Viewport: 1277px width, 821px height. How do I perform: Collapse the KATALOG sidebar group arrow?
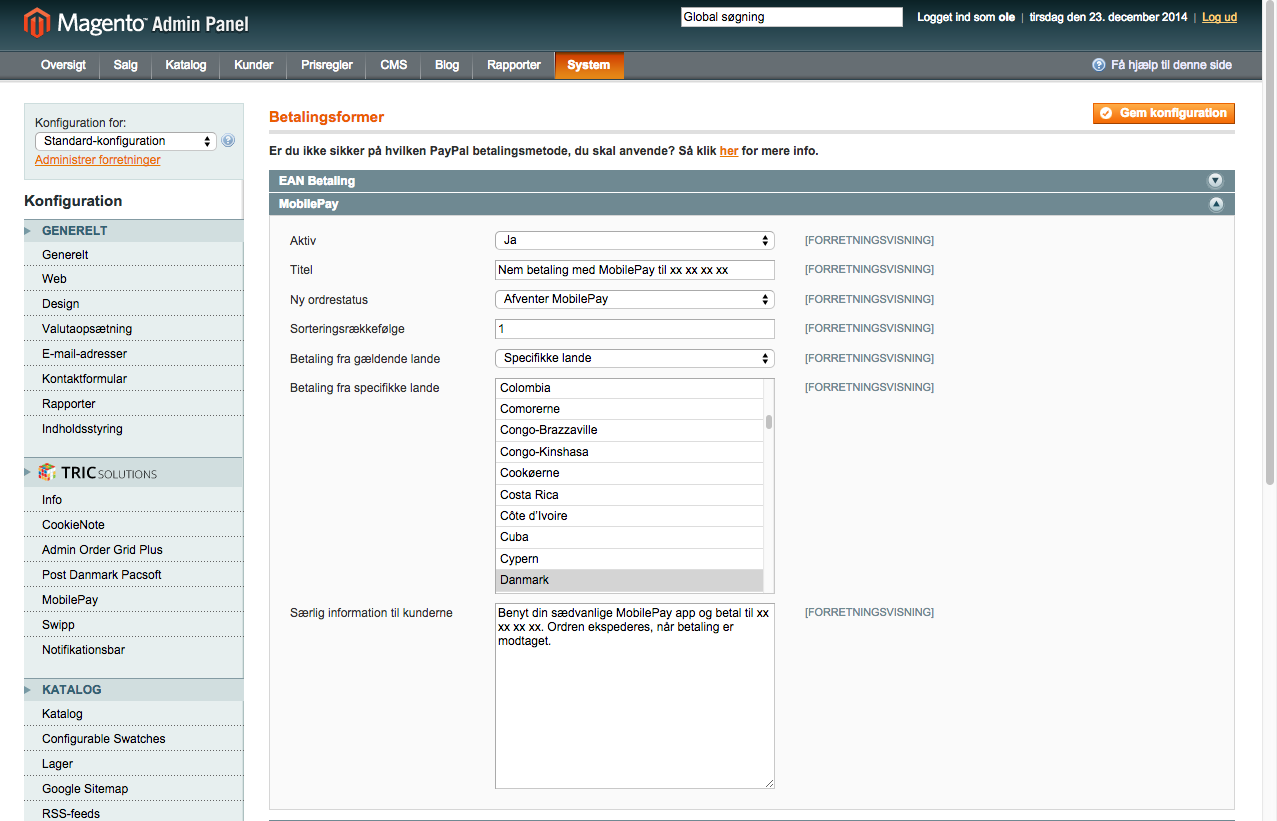pyautogui.click(x=29, y=690)
